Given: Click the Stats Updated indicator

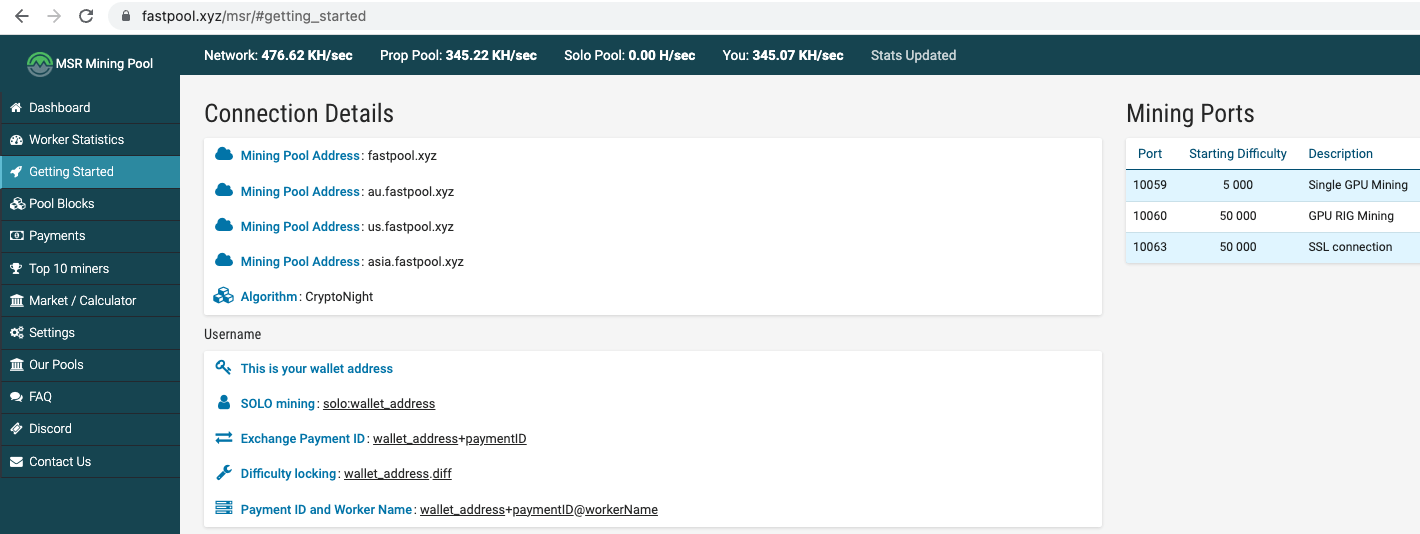Looking at the screenshot, I should click(x=913, y=55).
